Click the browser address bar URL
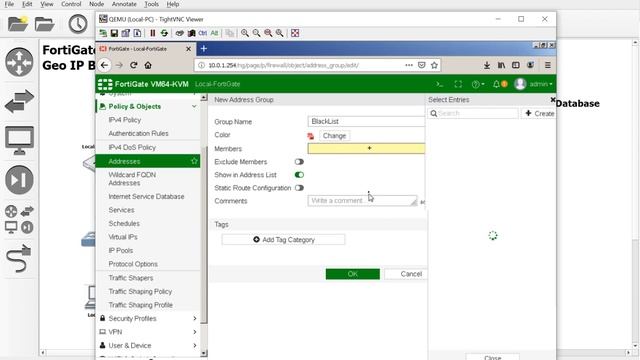Image resolution: width=640 pixels, height=360 pixels. point(284,65)
